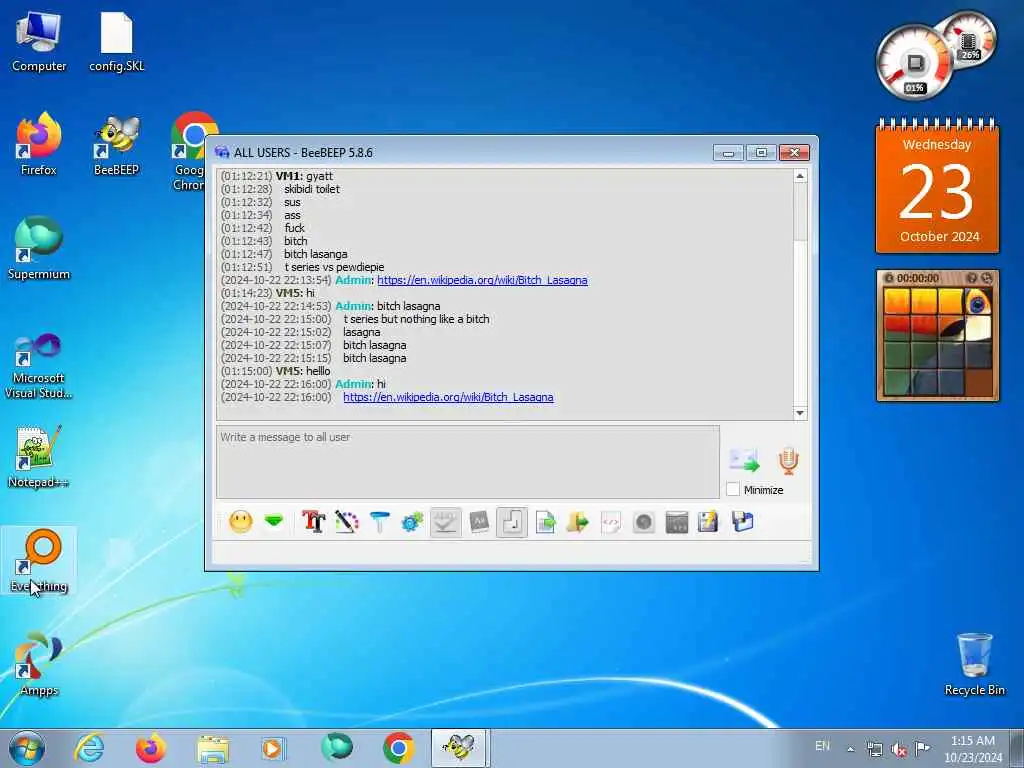Open the Action Center flag icon
The height and width of the screenshot is (768, 1024).
[x=922, y=748]
